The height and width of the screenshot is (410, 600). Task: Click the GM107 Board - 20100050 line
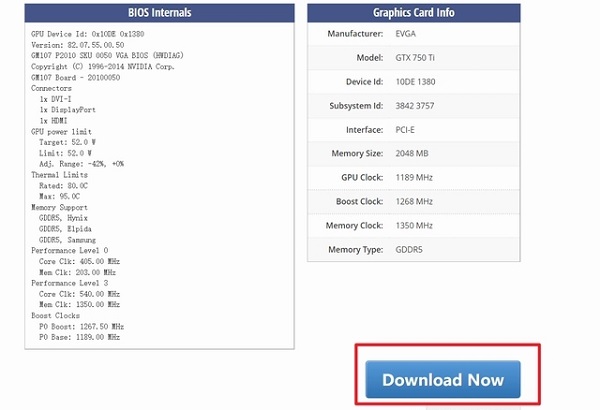coord(75,77)
